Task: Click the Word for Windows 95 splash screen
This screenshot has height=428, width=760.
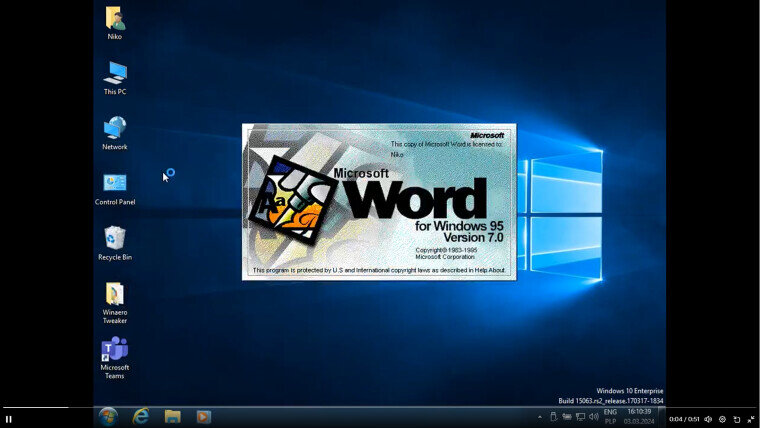Action: point(379,202)
